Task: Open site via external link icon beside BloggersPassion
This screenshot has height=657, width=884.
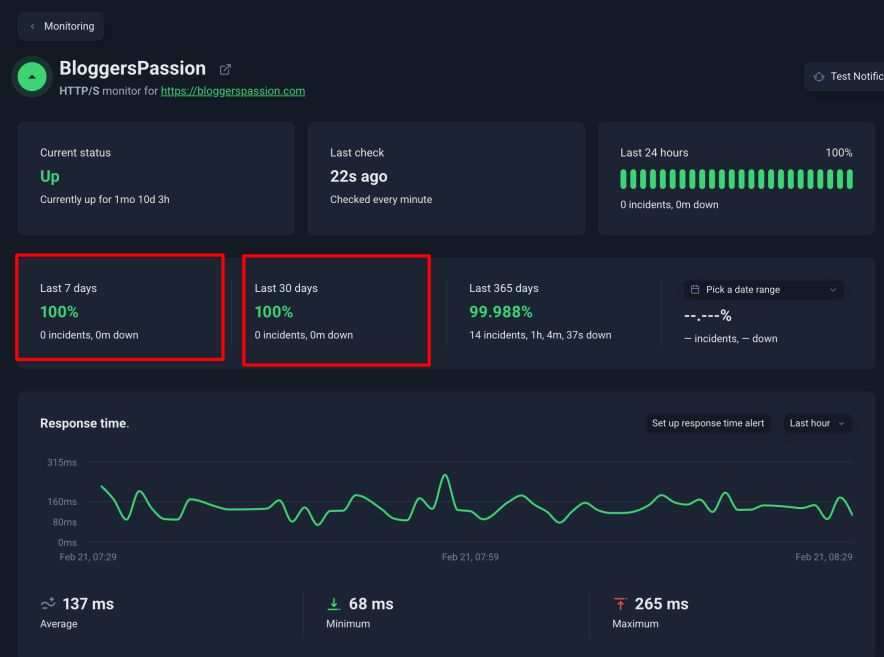Action: pyautogui.click(x=224, y=68)
